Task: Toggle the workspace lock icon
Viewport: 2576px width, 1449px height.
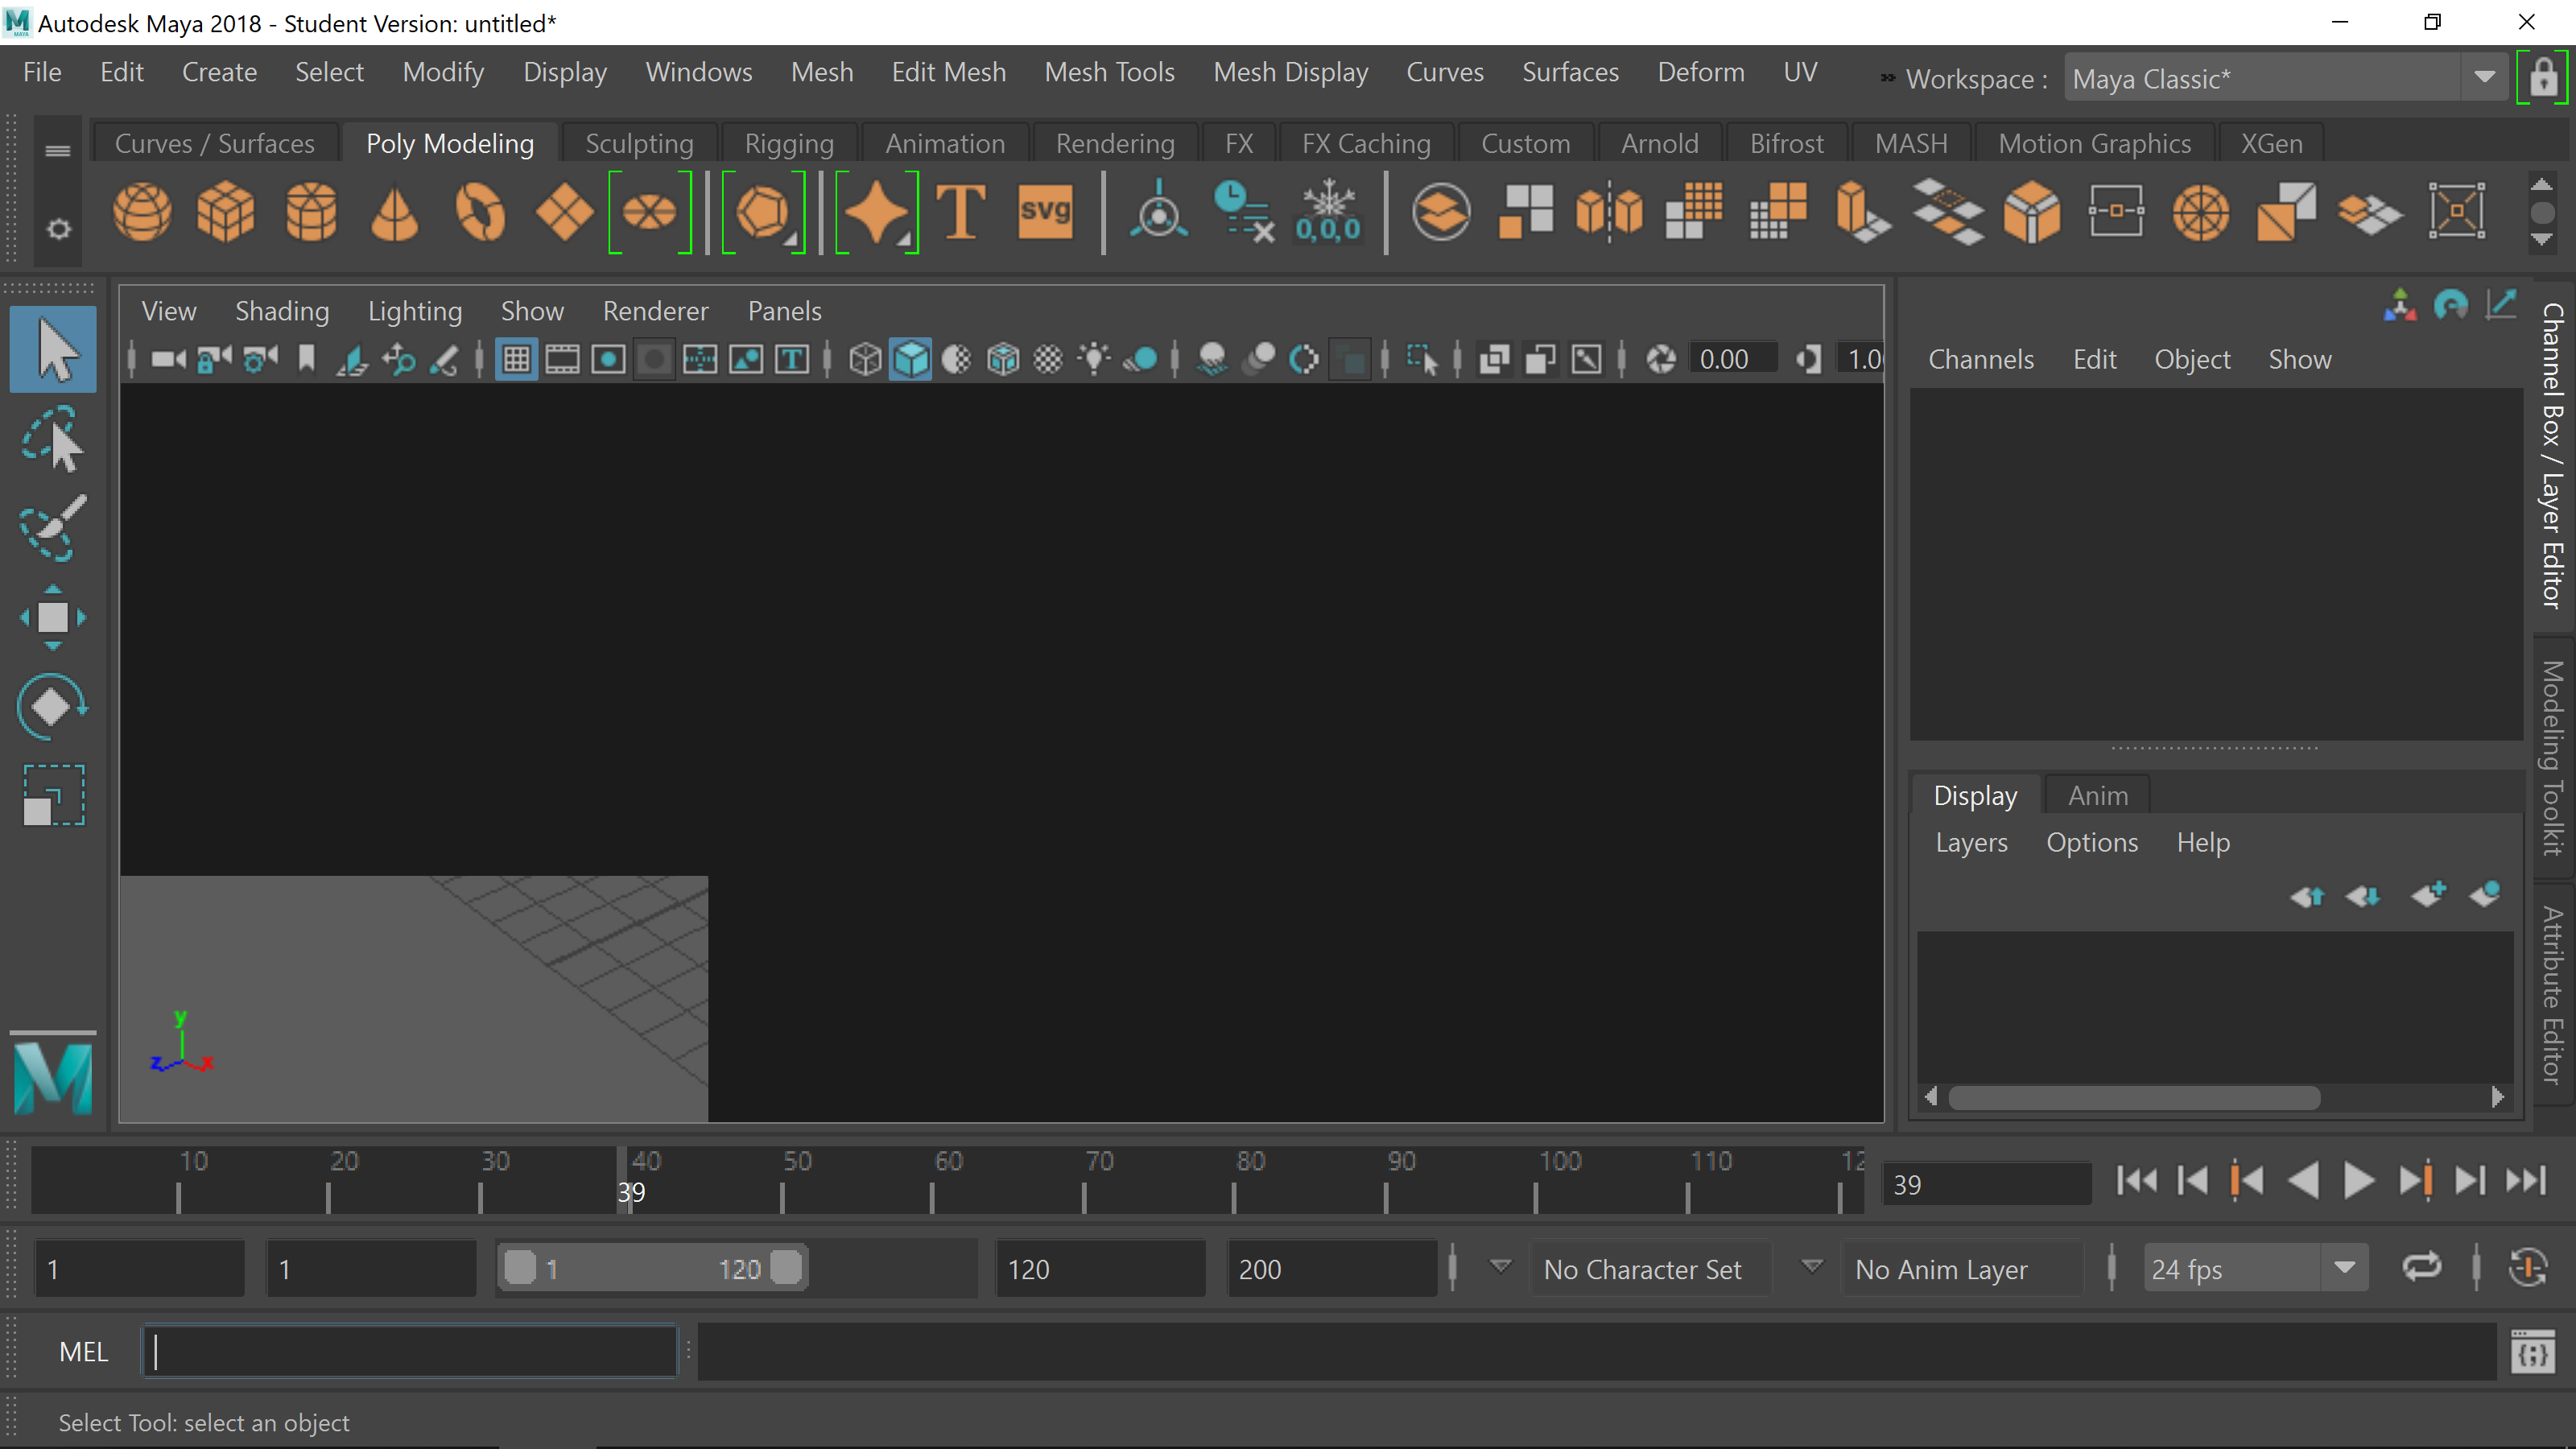Action: point(2545,78)
